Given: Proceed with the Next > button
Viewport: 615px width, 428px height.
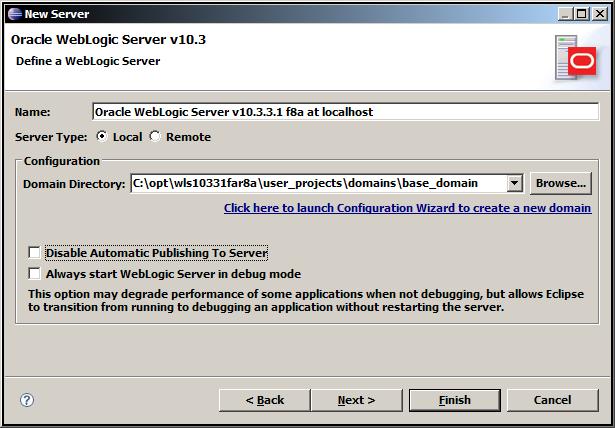Looking at the screenshot, I should (357, 400).
